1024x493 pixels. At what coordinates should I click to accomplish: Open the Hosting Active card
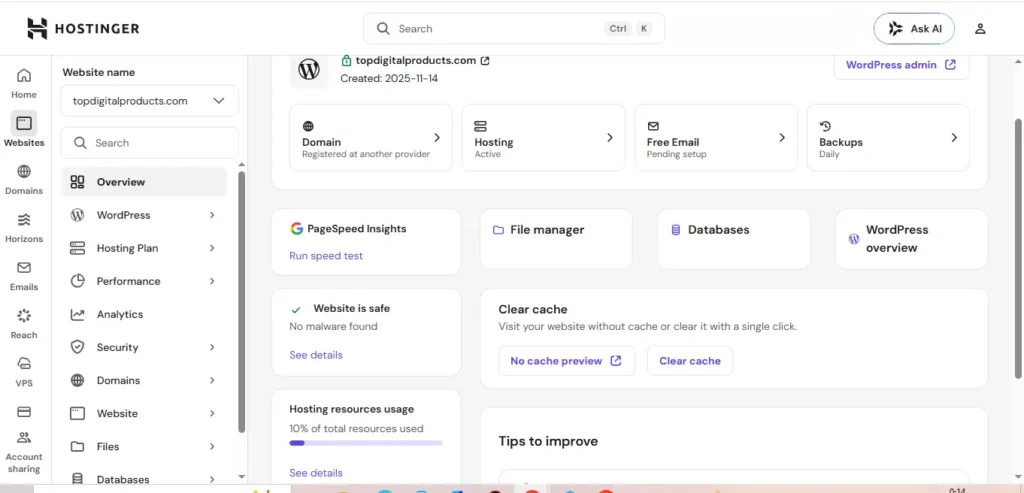coord(543,138)
